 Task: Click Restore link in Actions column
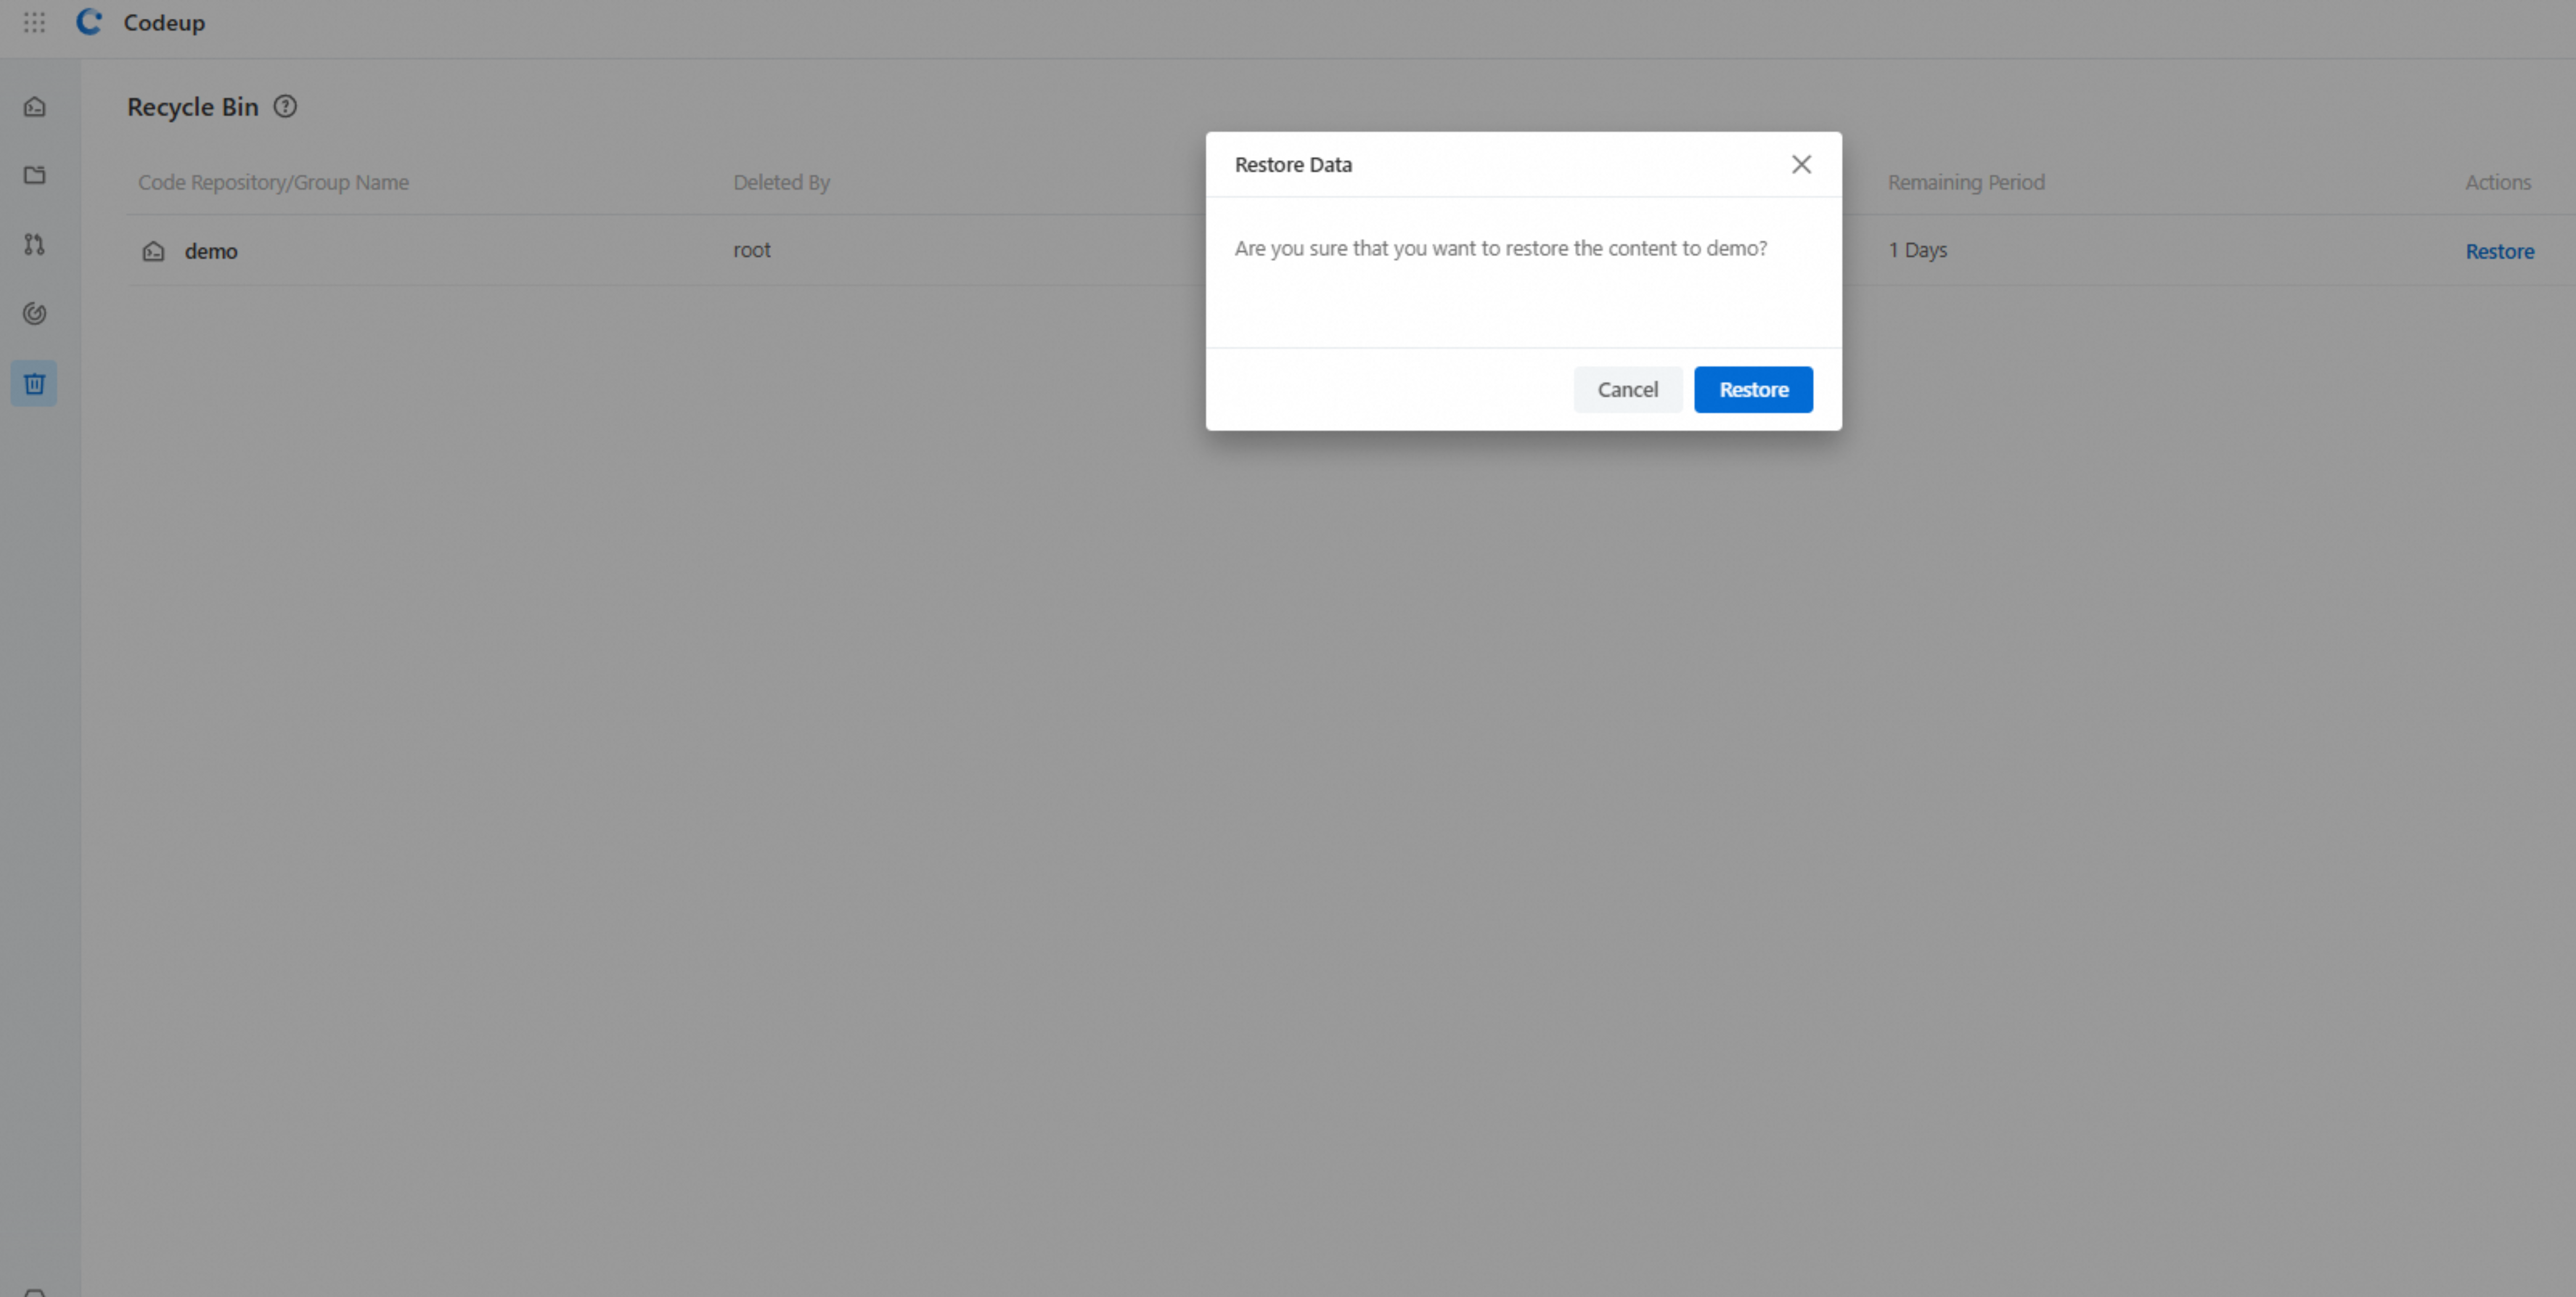2499,251
